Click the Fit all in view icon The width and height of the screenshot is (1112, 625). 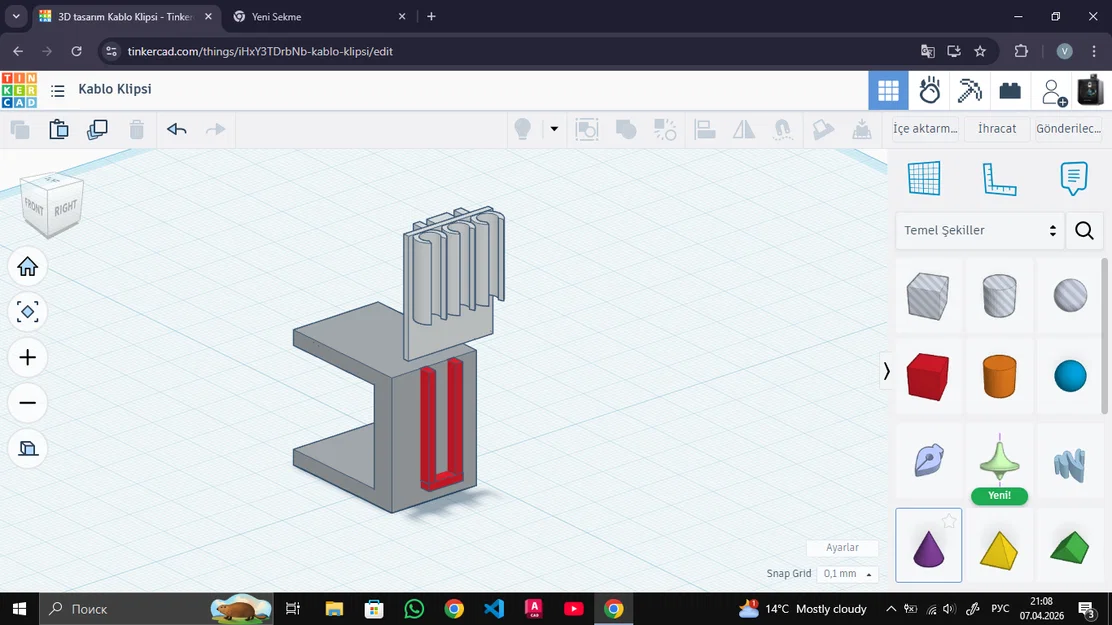(x=28, y=312)
